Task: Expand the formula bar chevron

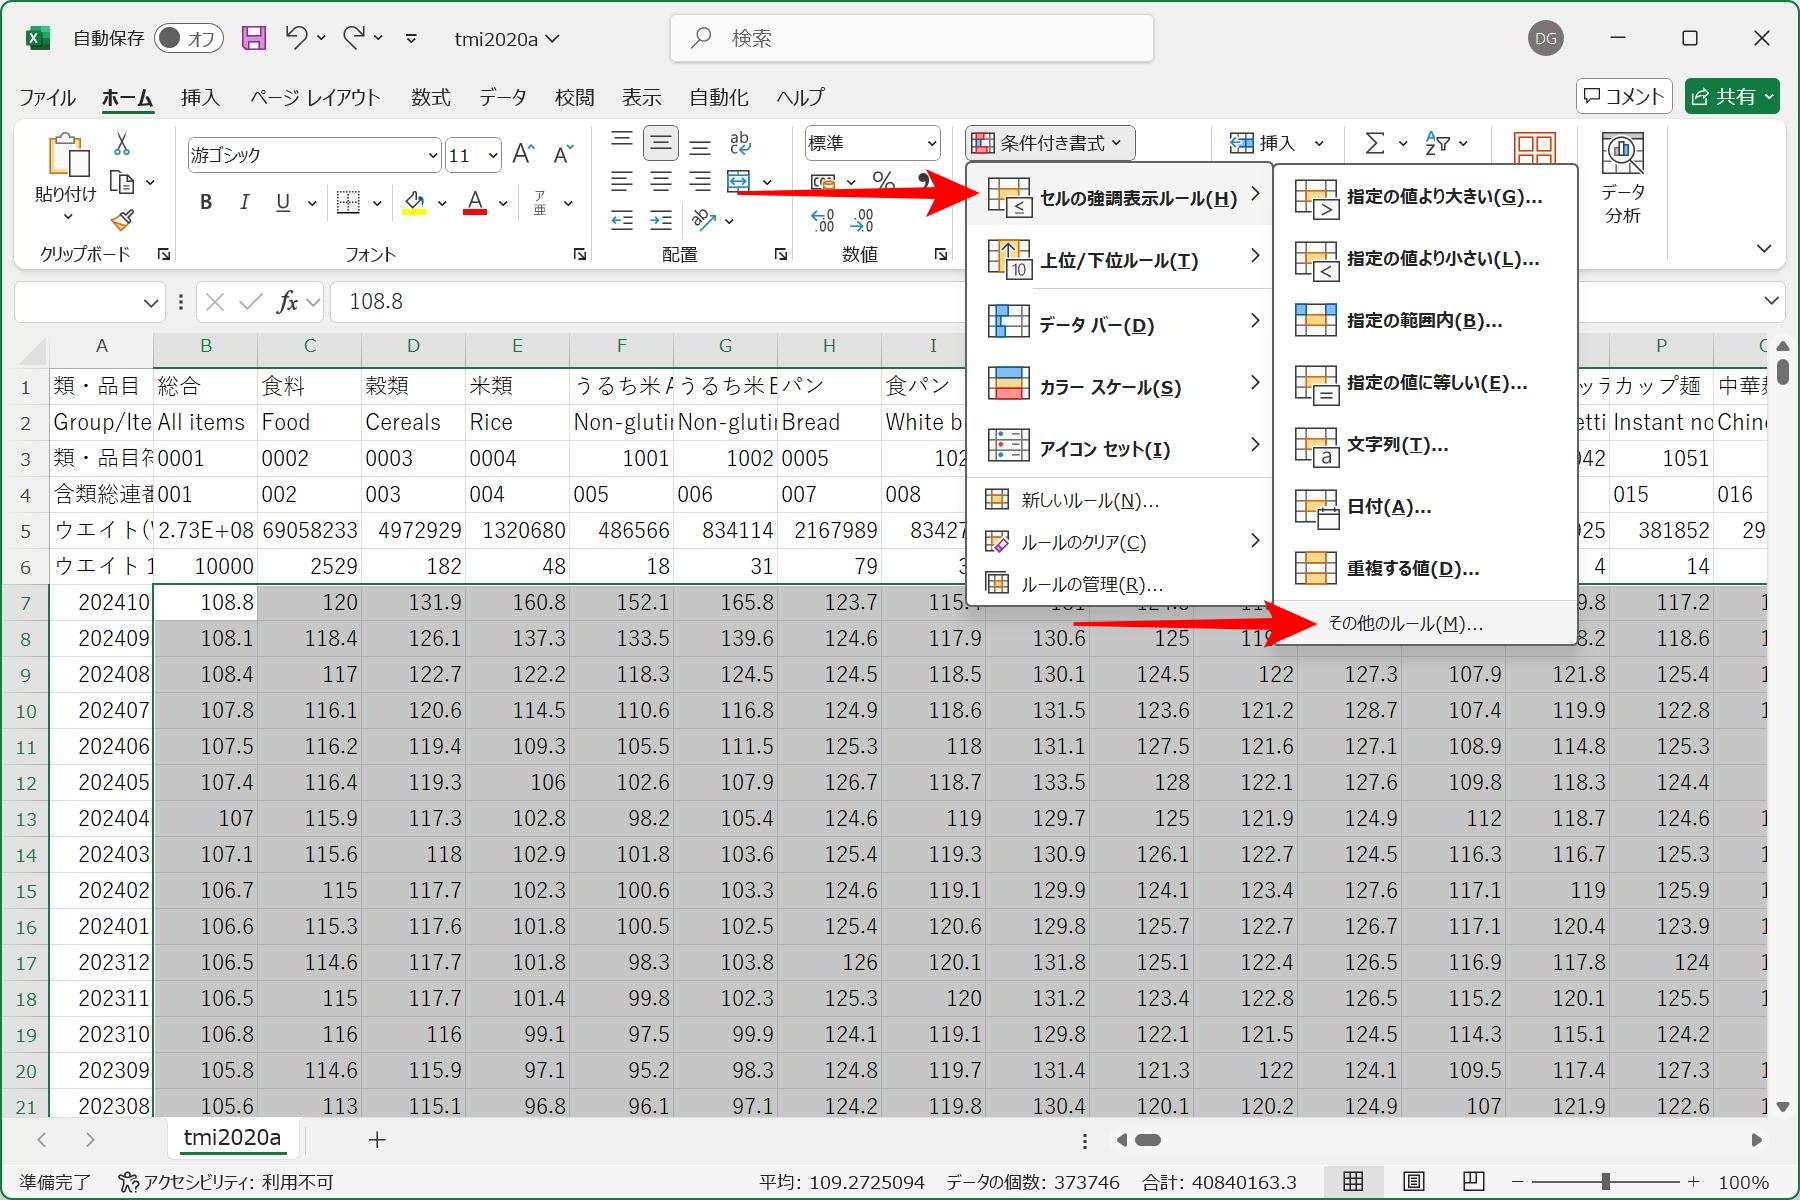Action: (x=1771, y=300)
